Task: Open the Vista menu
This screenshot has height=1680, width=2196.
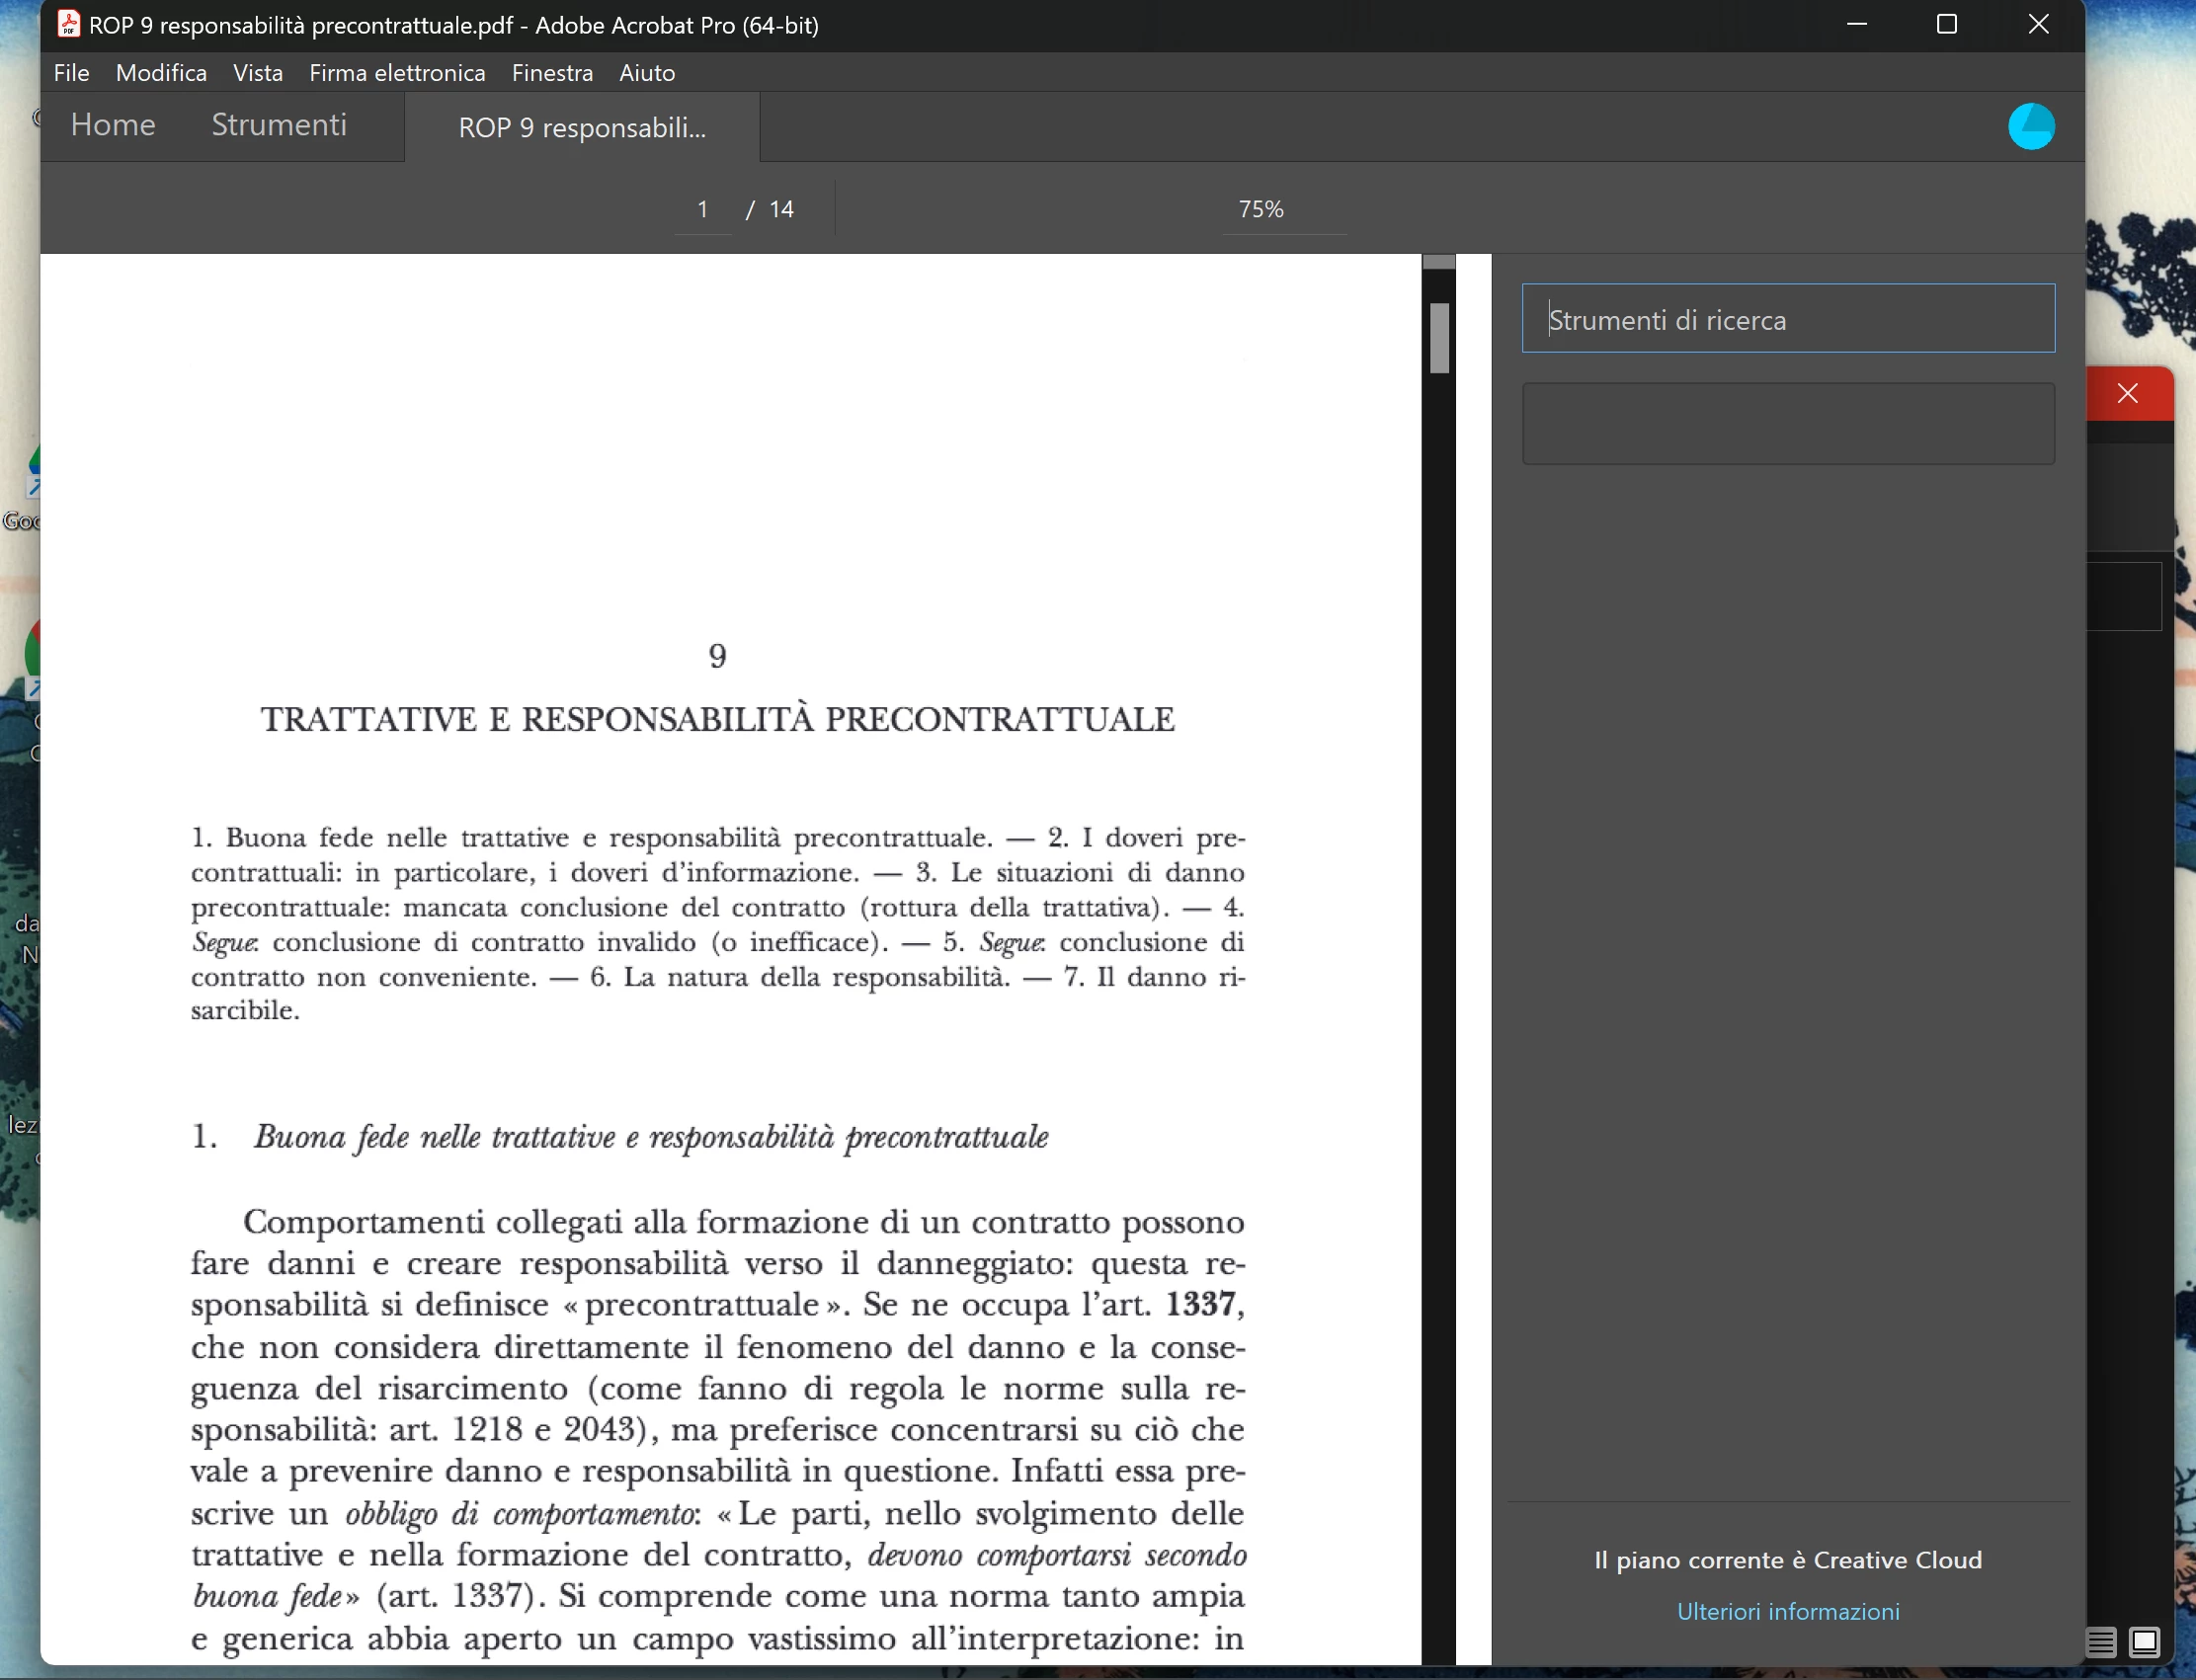Action: (x=258, y=73)
